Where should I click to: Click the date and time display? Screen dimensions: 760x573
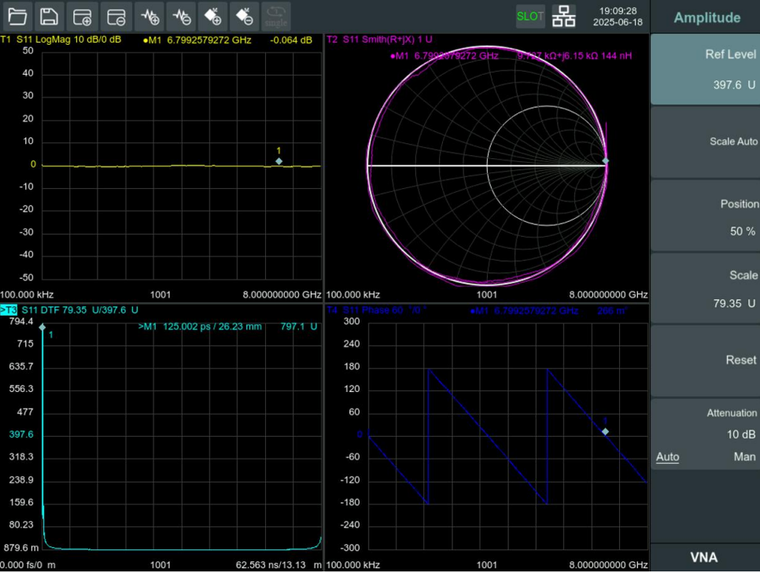(618, 16)
